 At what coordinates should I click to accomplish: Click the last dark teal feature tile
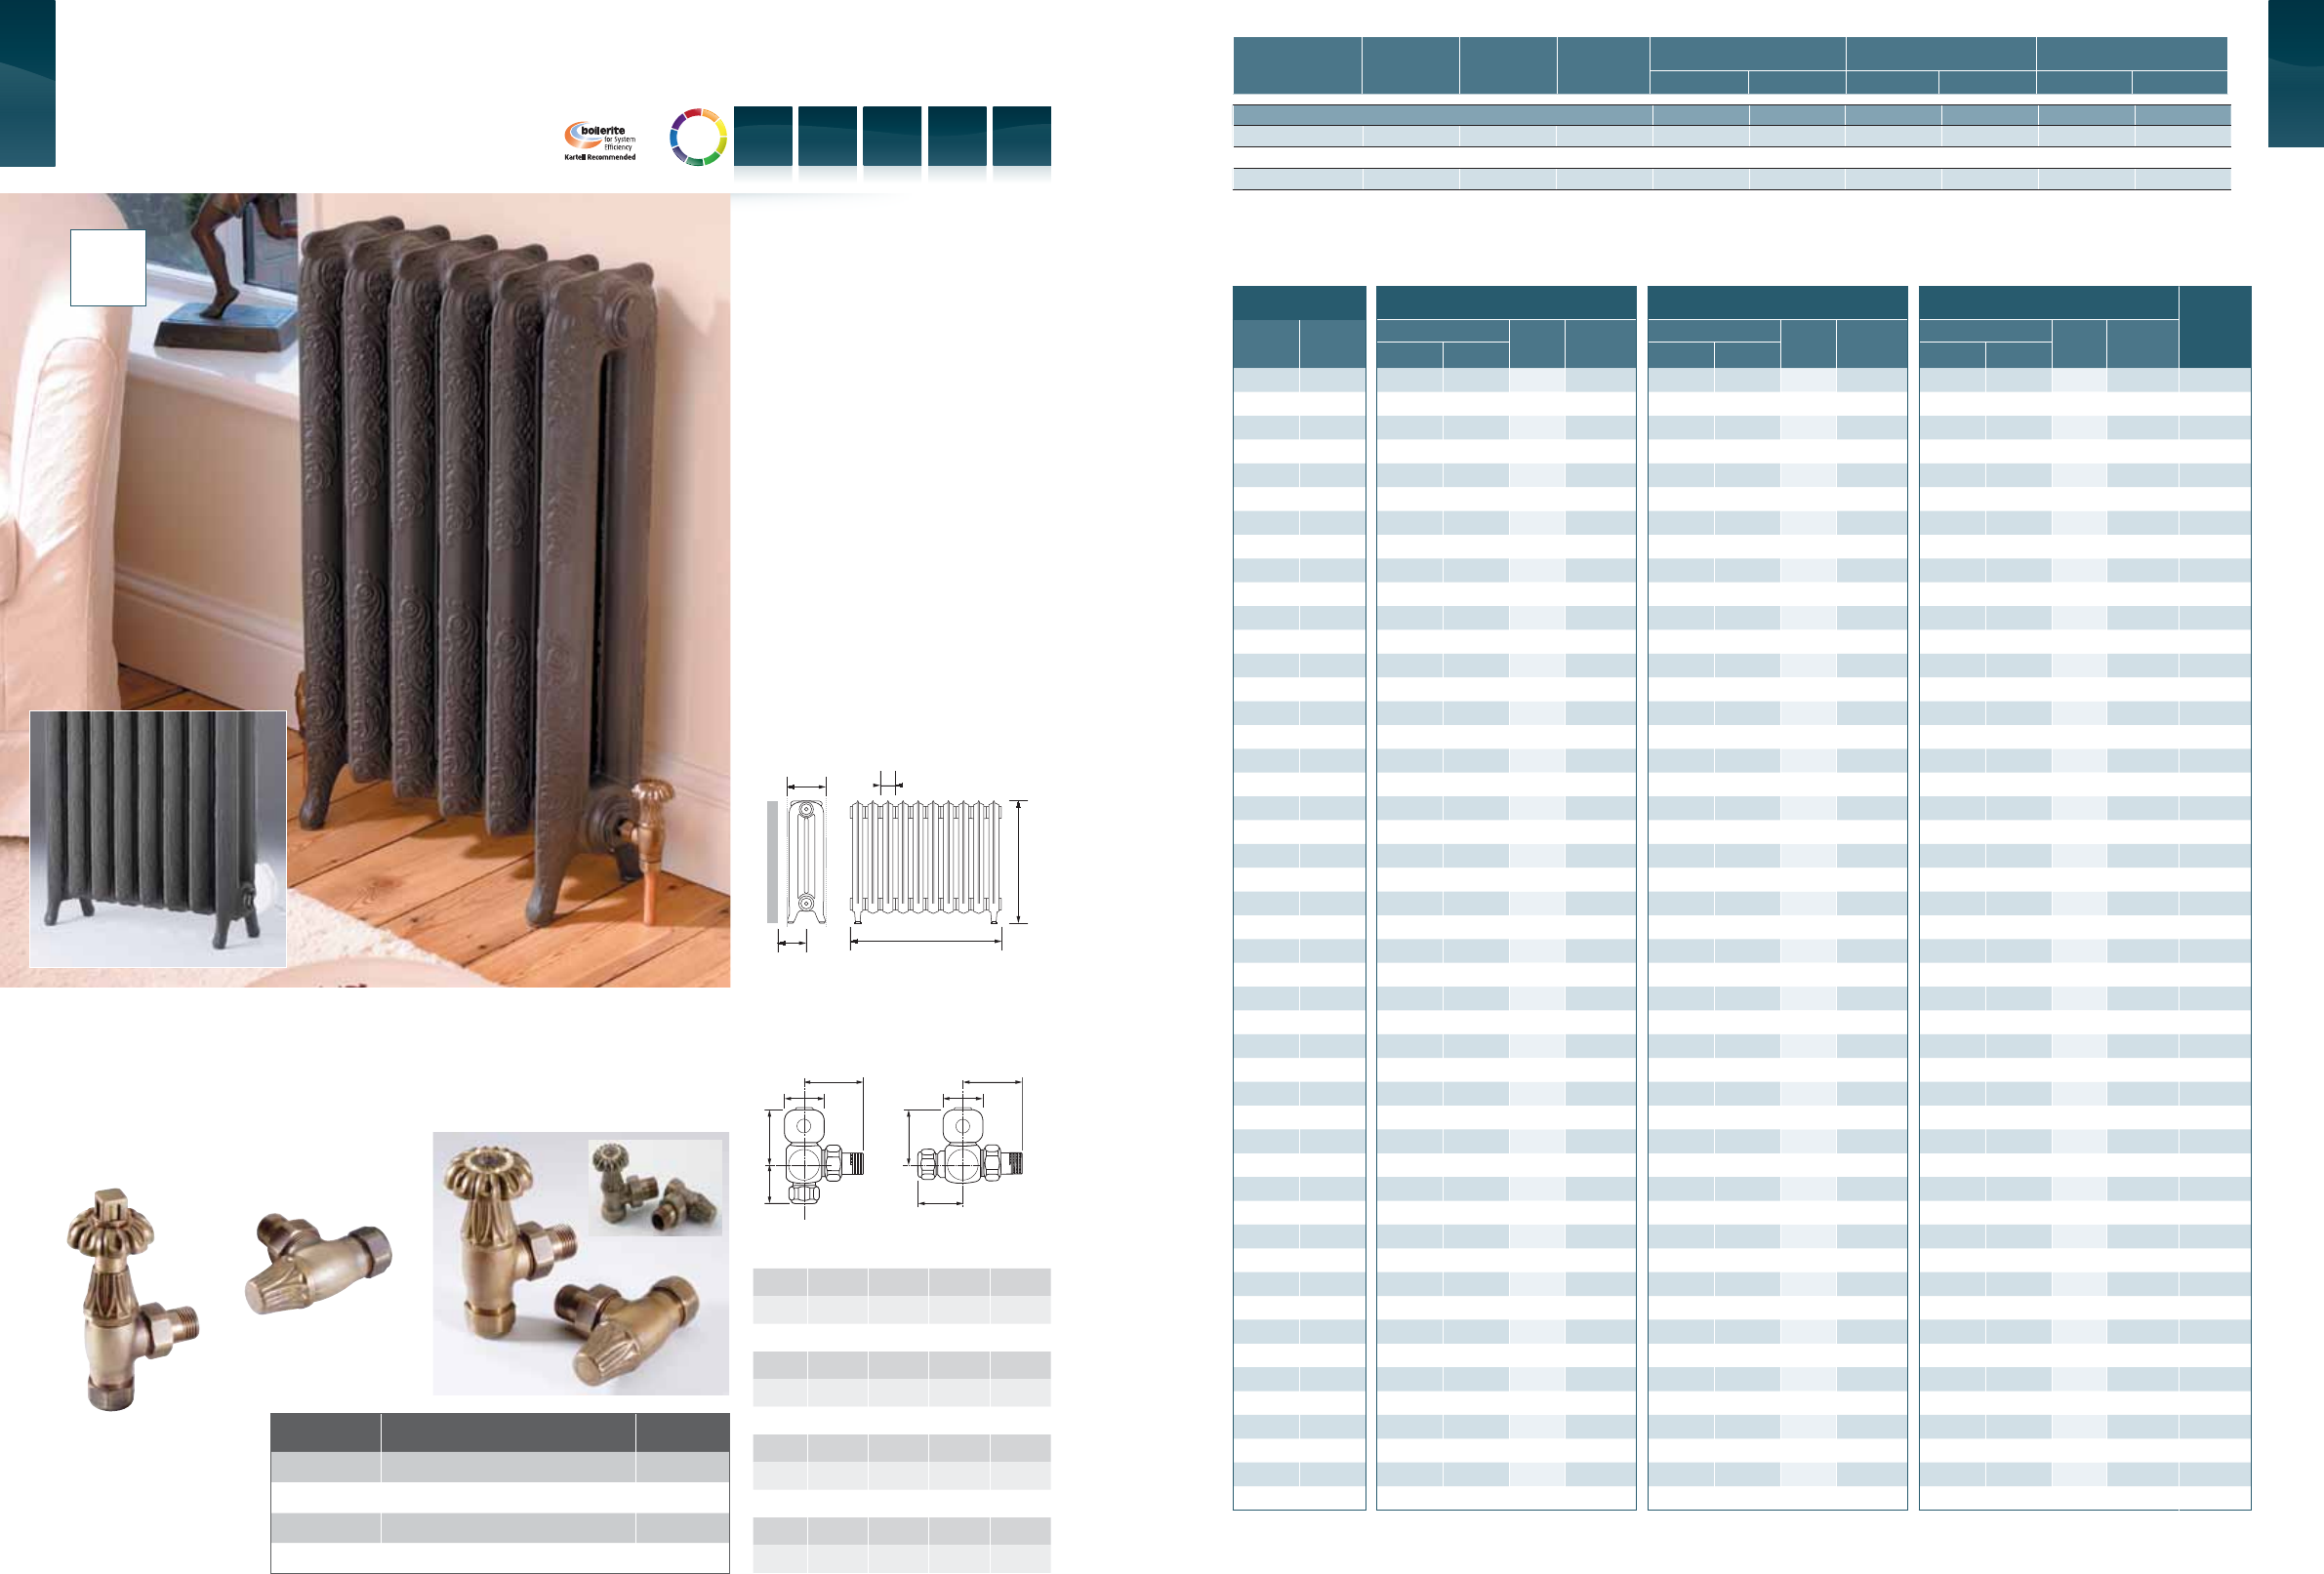pos(1021,136)
